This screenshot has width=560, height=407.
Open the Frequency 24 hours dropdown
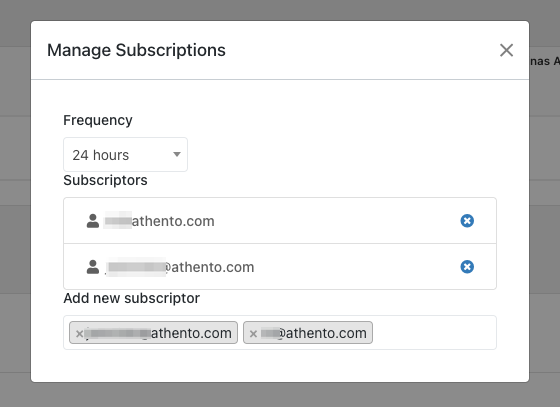[x=125, y=155]
